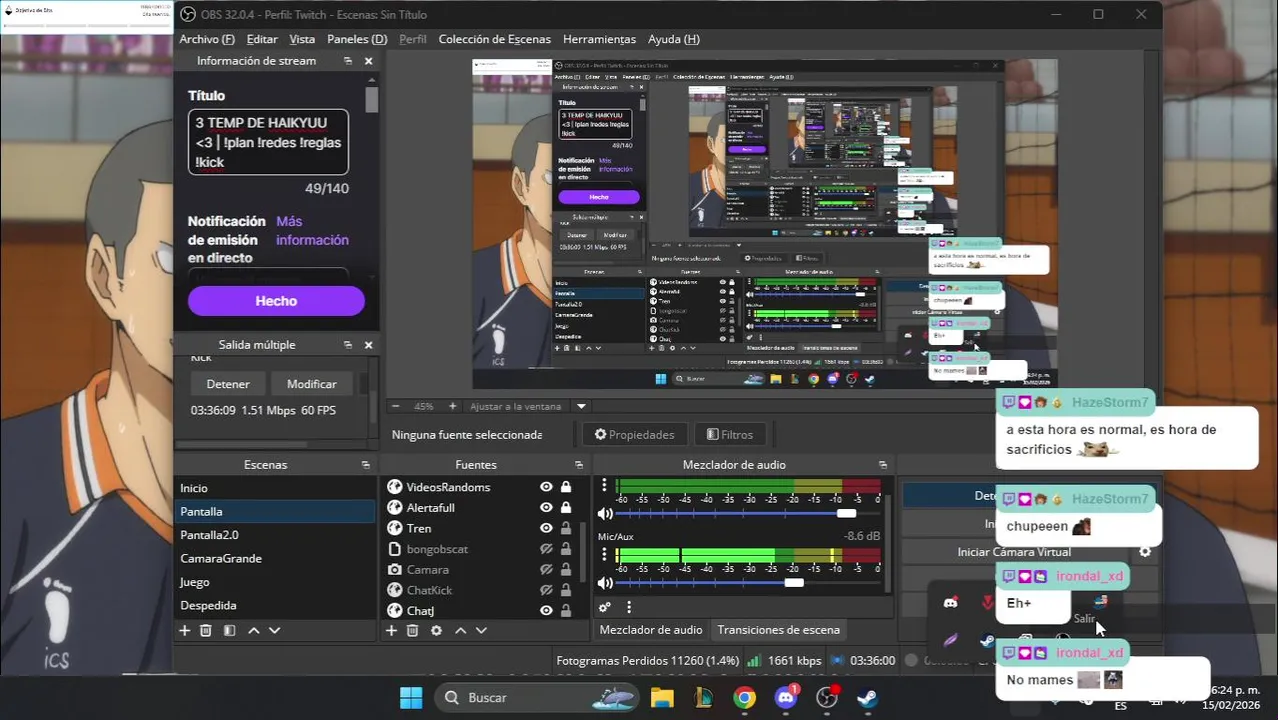Viewport: 1278px width, 720px height.
Task: Show the bongobscat source
Action: [546, 549]
